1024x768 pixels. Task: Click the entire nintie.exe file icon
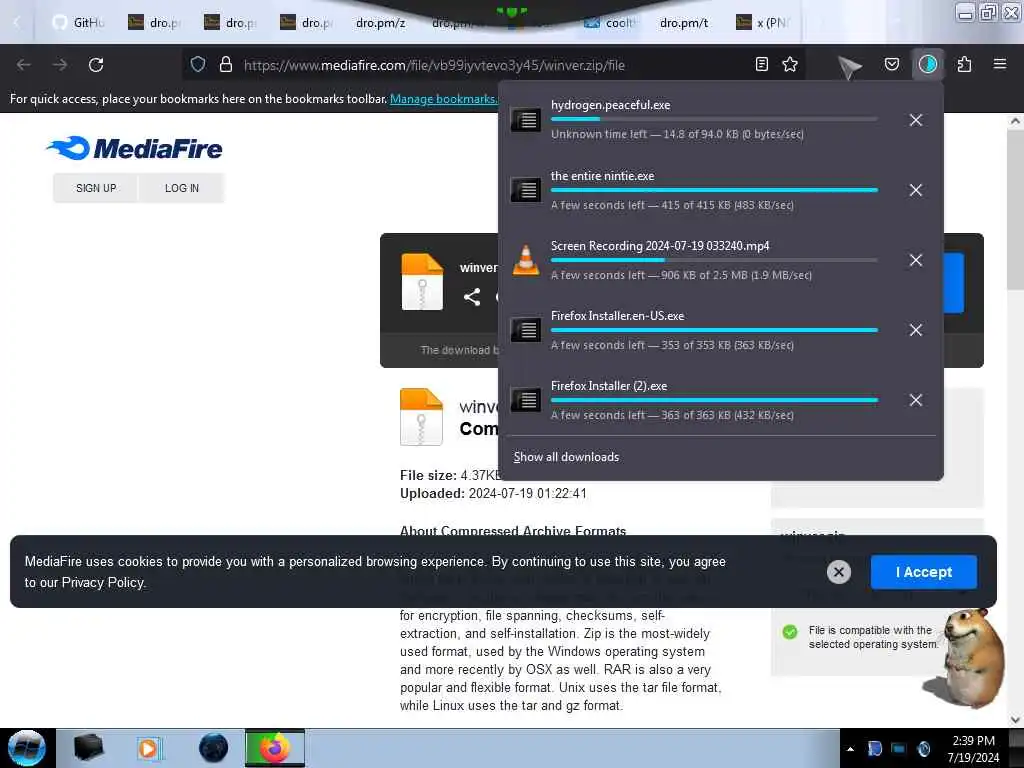[x=526, y=189]
